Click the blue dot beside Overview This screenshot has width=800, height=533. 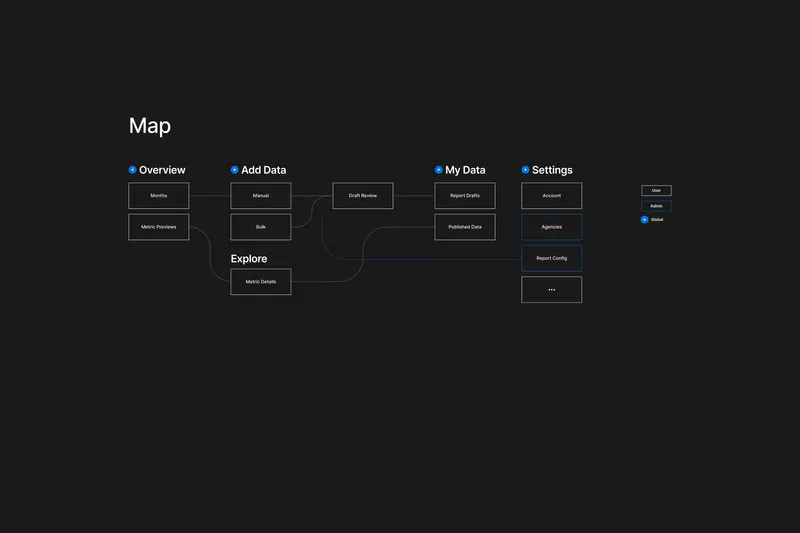[132, 170]
